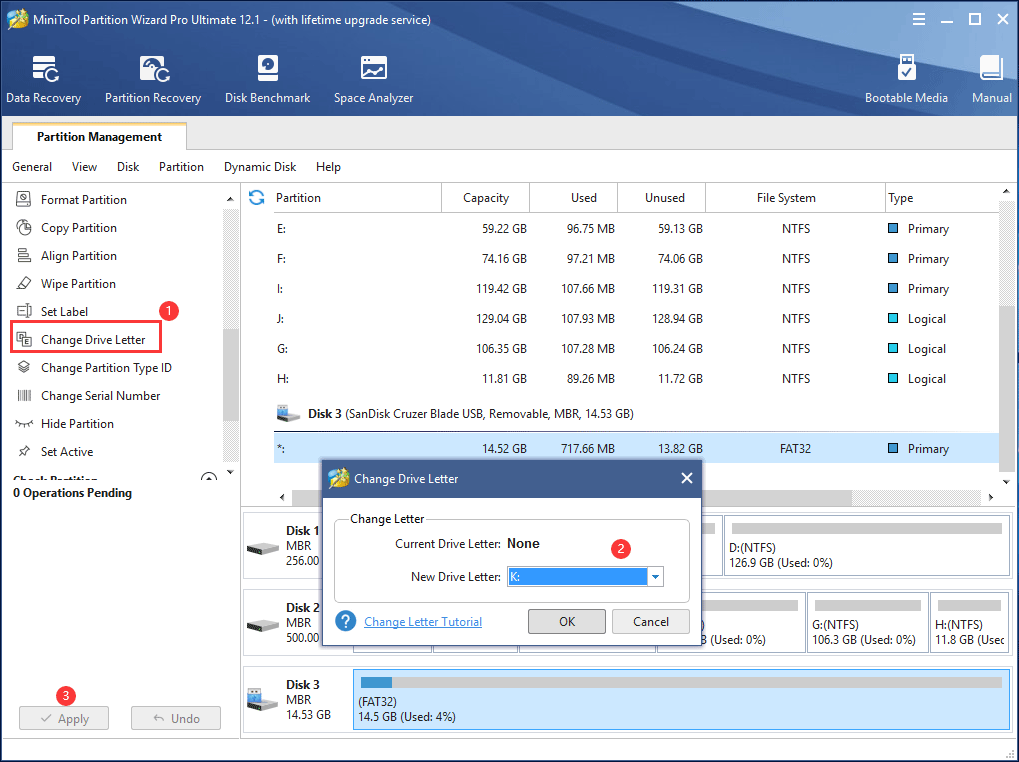The height and width of the screenshot is (762, 1019).
Task: Open the Data Recovery tool
Action: click(44, 79)
